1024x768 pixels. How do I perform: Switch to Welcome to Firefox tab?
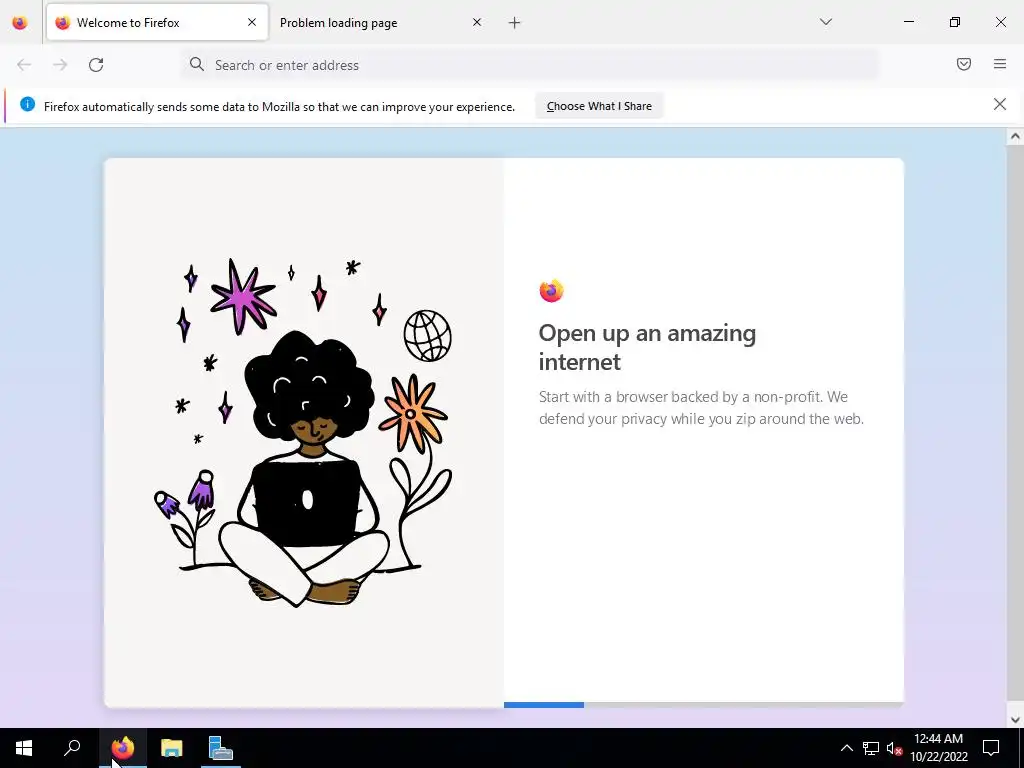(x=157, y=23)
